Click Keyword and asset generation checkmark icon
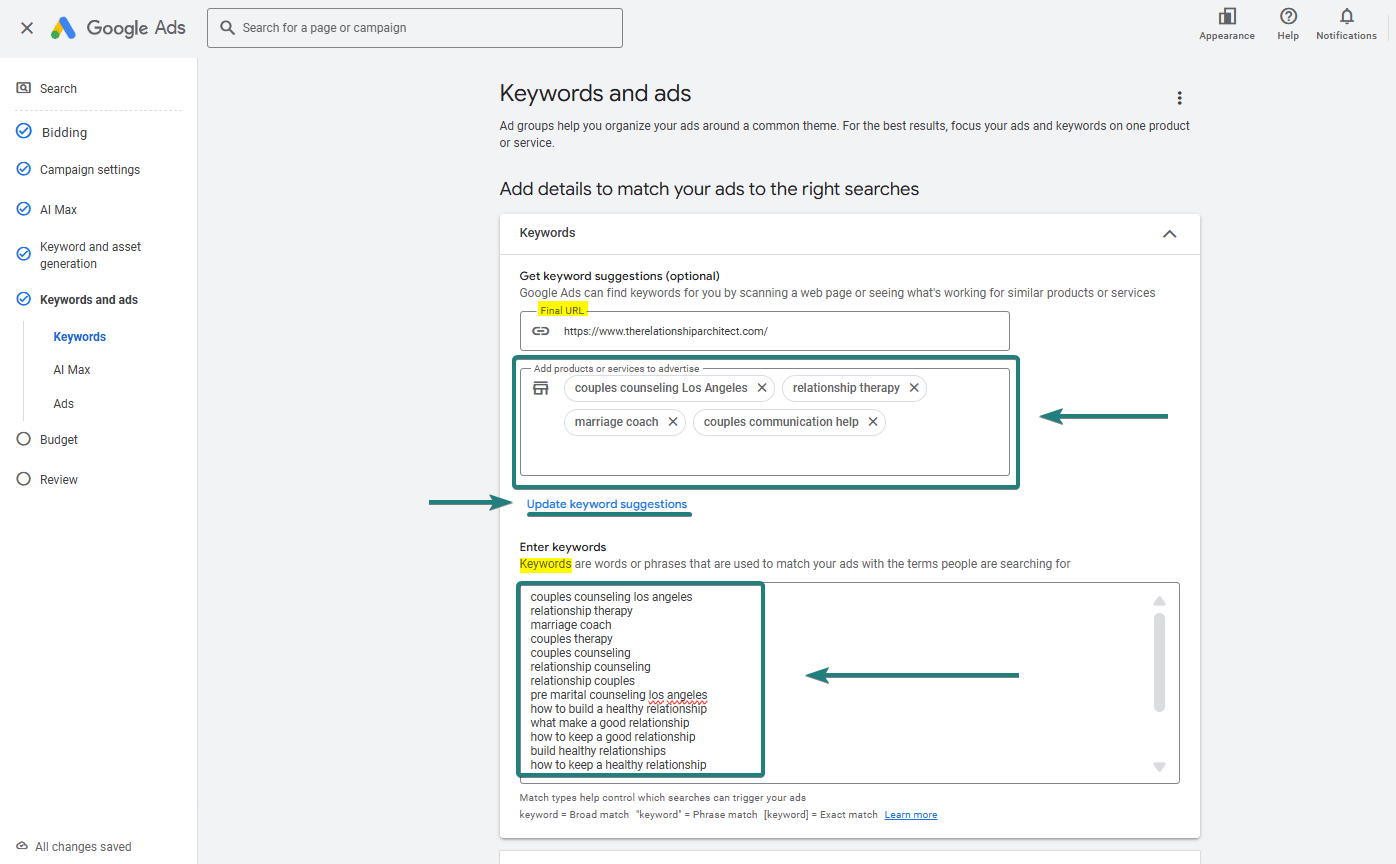 [x=24, y=254]
